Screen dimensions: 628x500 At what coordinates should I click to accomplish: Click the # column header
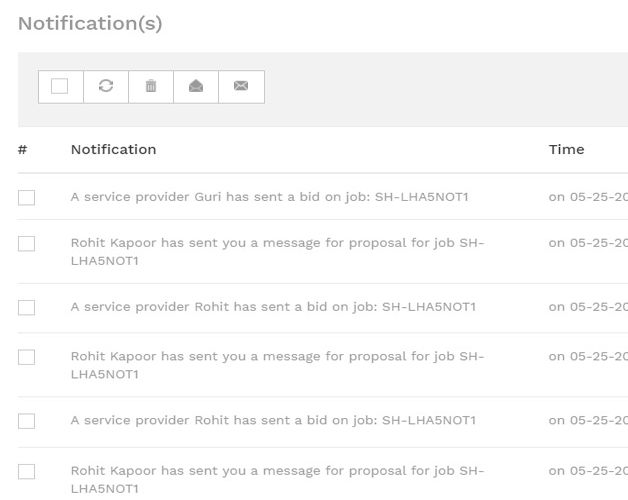(22, 150)
